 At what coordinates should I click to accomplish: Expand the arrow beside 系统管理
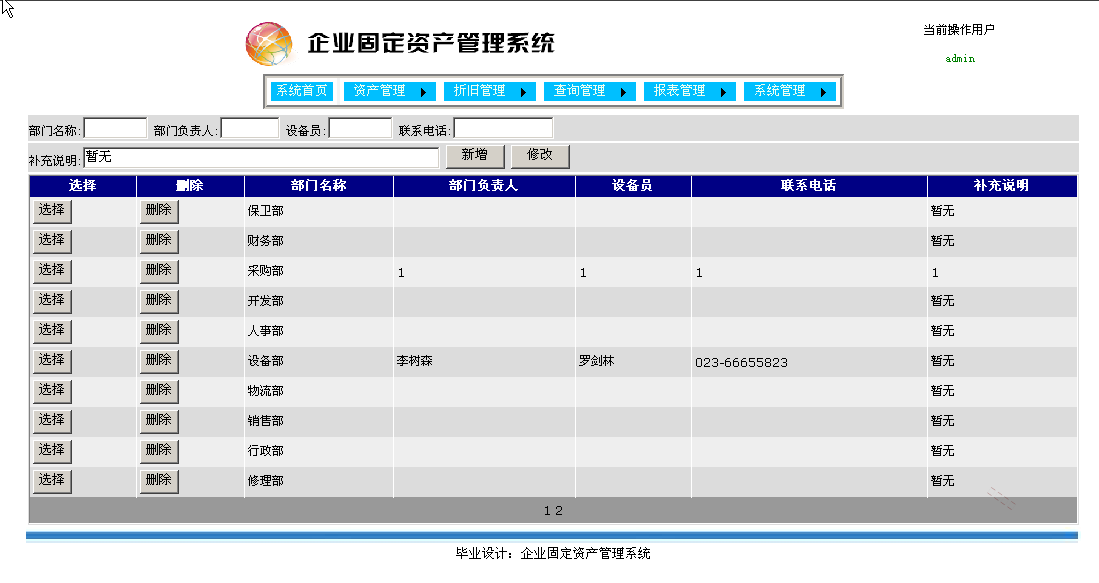[x=824, y=92]
